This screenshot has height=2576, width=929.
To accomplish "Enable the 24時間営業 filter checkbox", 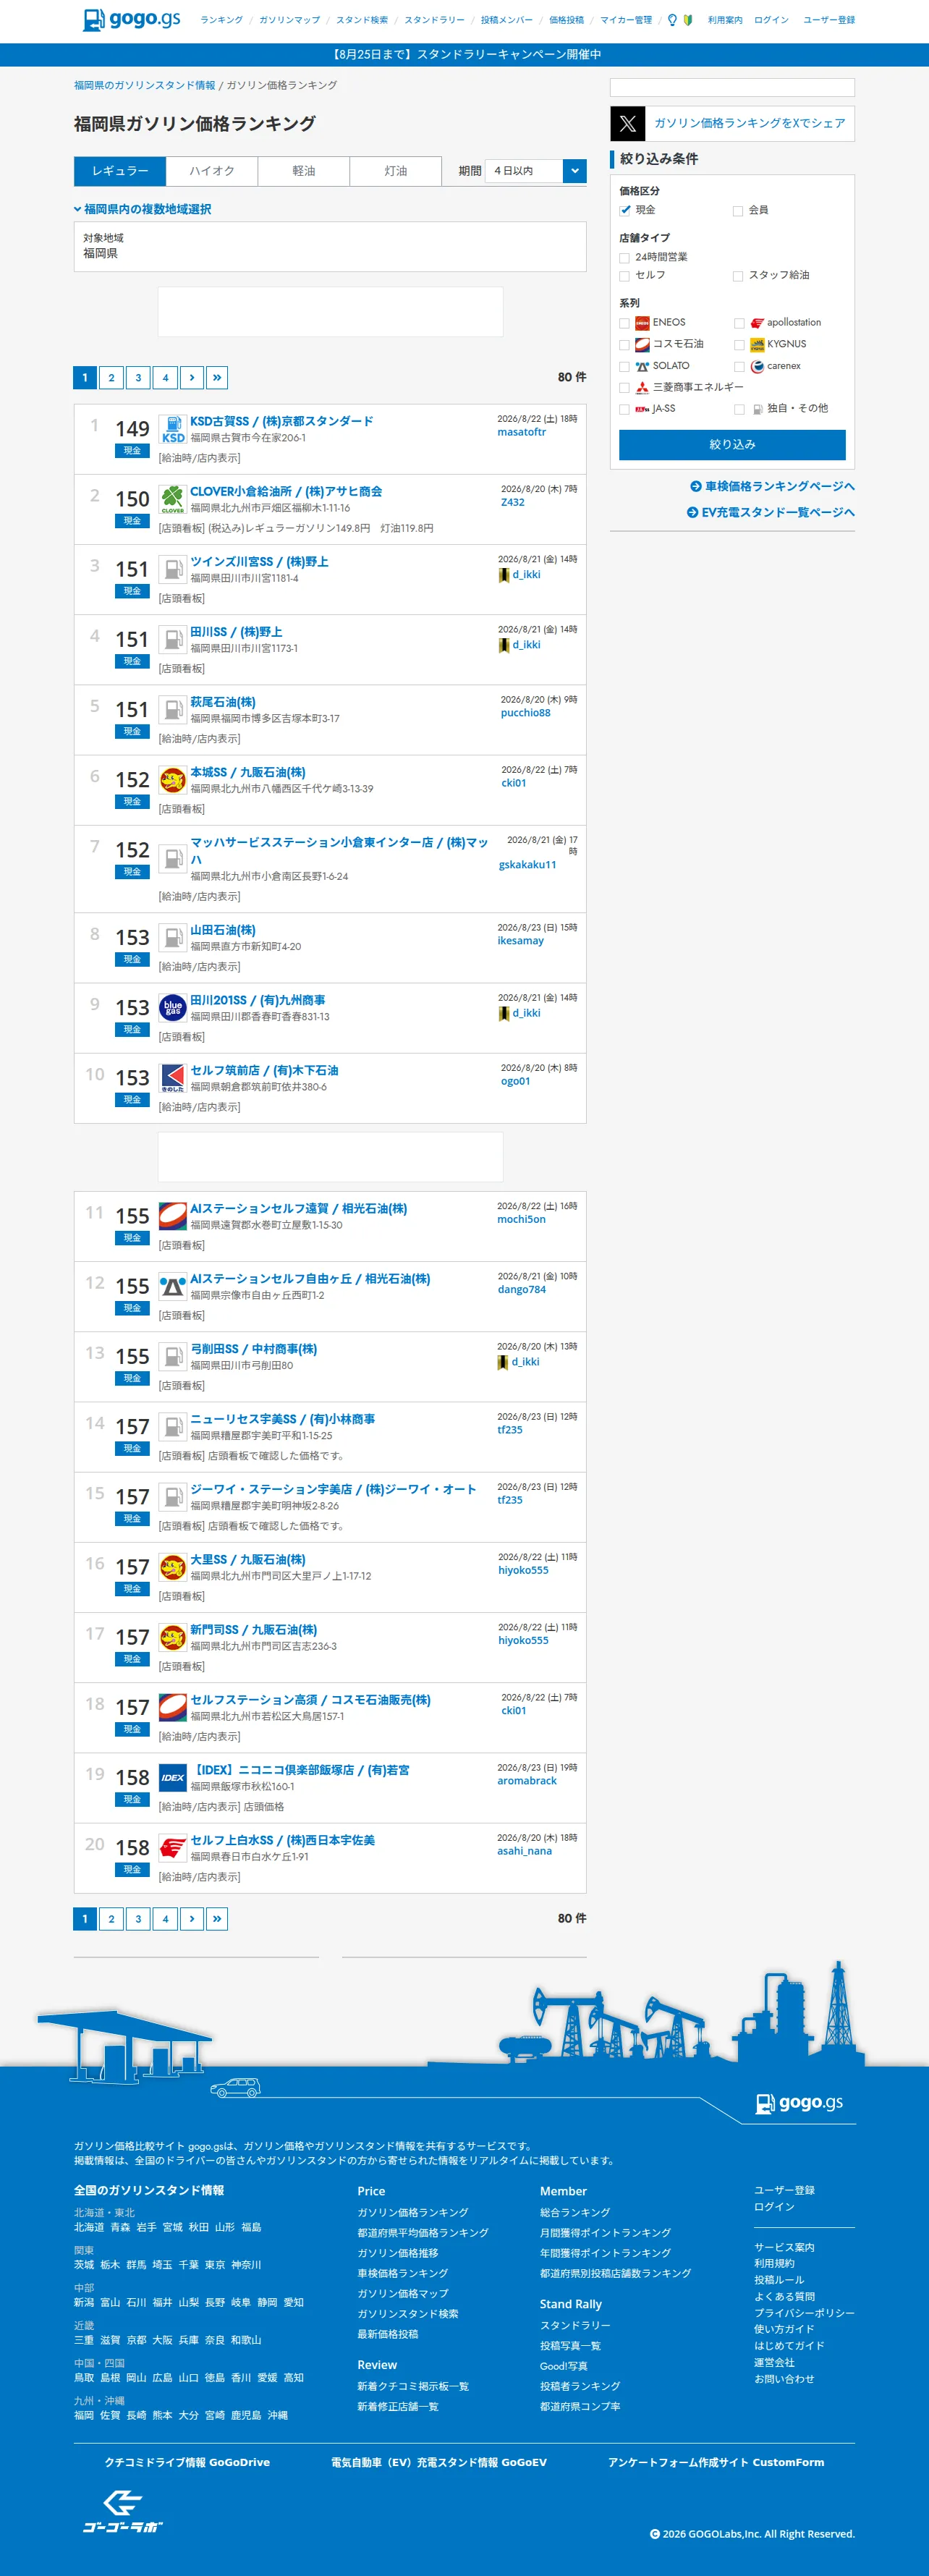I will click(625, 258).
